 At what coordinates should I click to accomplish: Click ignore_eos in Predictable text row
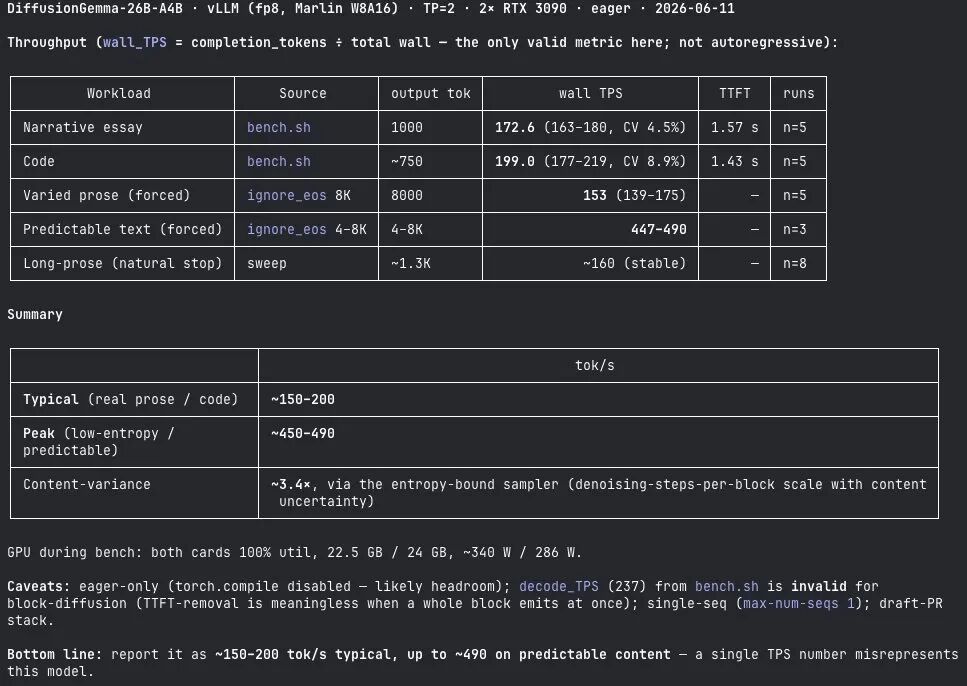point(287,229)
